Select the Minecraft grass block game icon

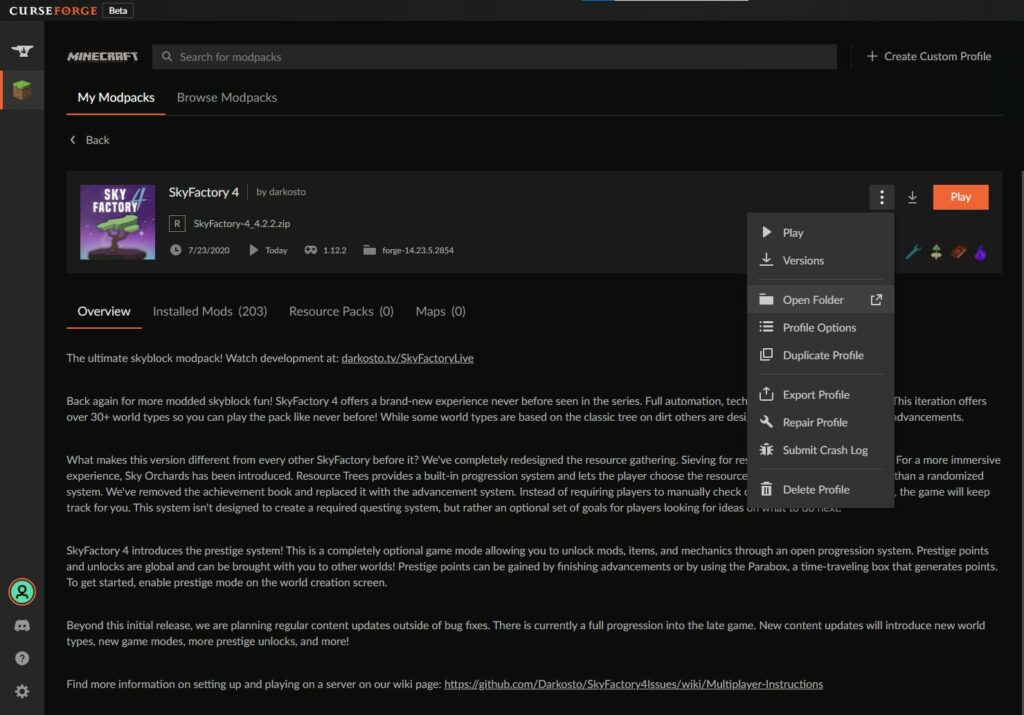22,89
